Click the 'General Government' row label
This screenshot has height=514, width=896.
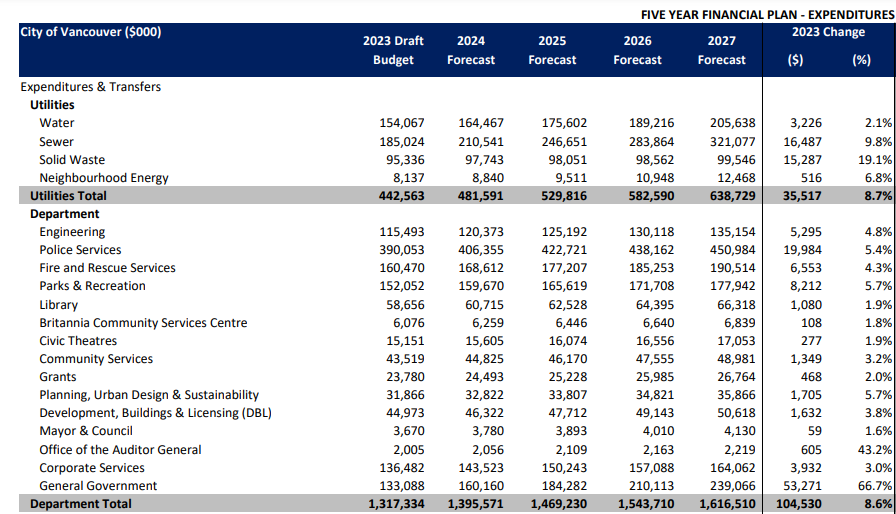[x=98, y=486]
